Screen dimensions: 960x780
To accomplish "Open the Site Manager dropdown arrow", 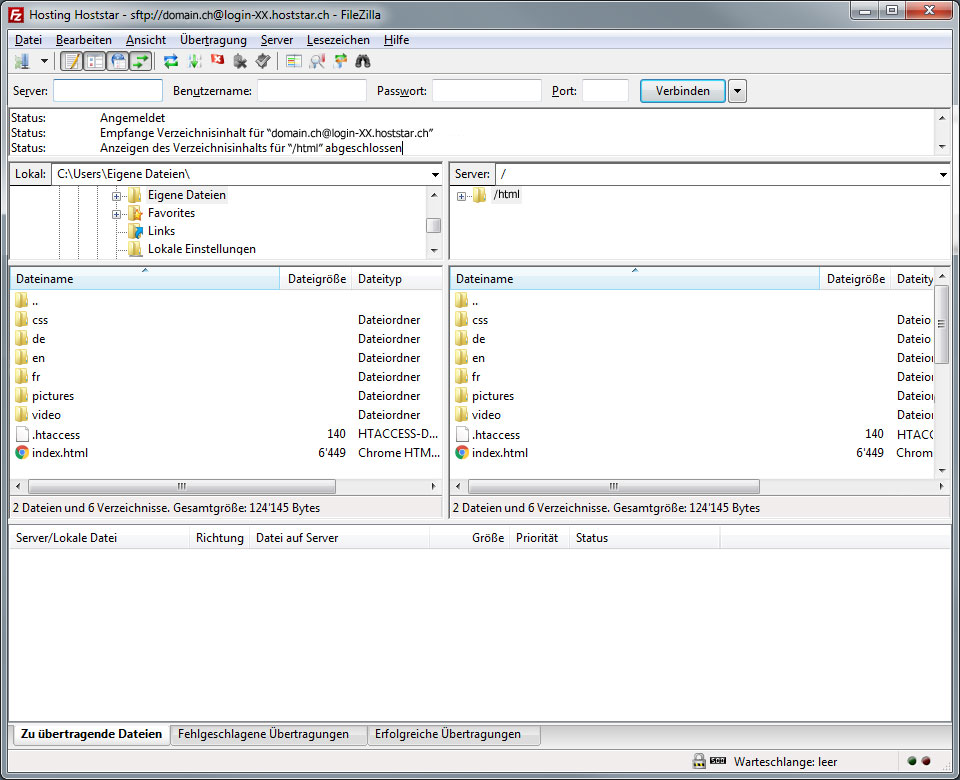I will (x=44, y=61).
